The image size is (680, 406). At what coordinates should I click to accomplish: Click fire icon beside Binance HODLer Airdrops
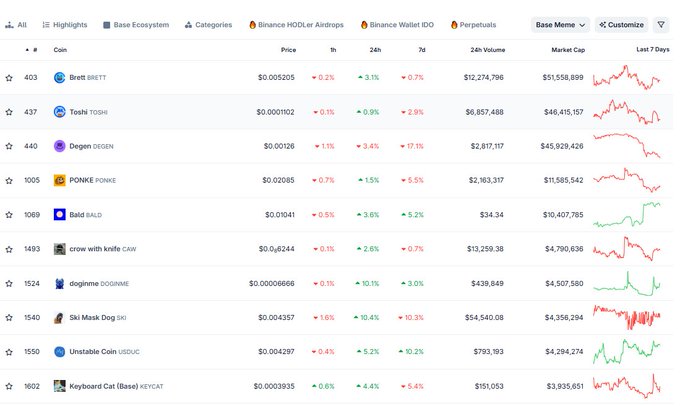click(252, 25)
